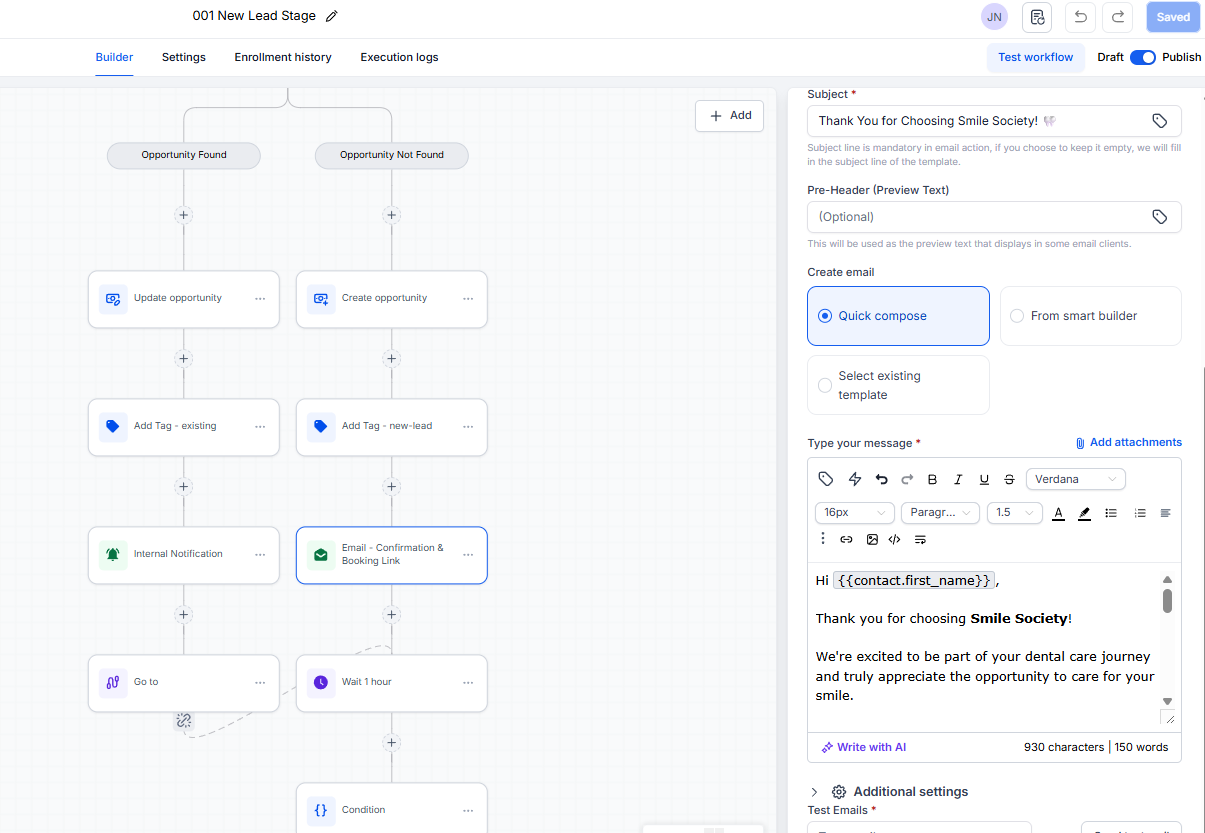Switch to the Builder tab
Image resolution: width=1205 pixels, height=833 pixels.
(114, 57)
